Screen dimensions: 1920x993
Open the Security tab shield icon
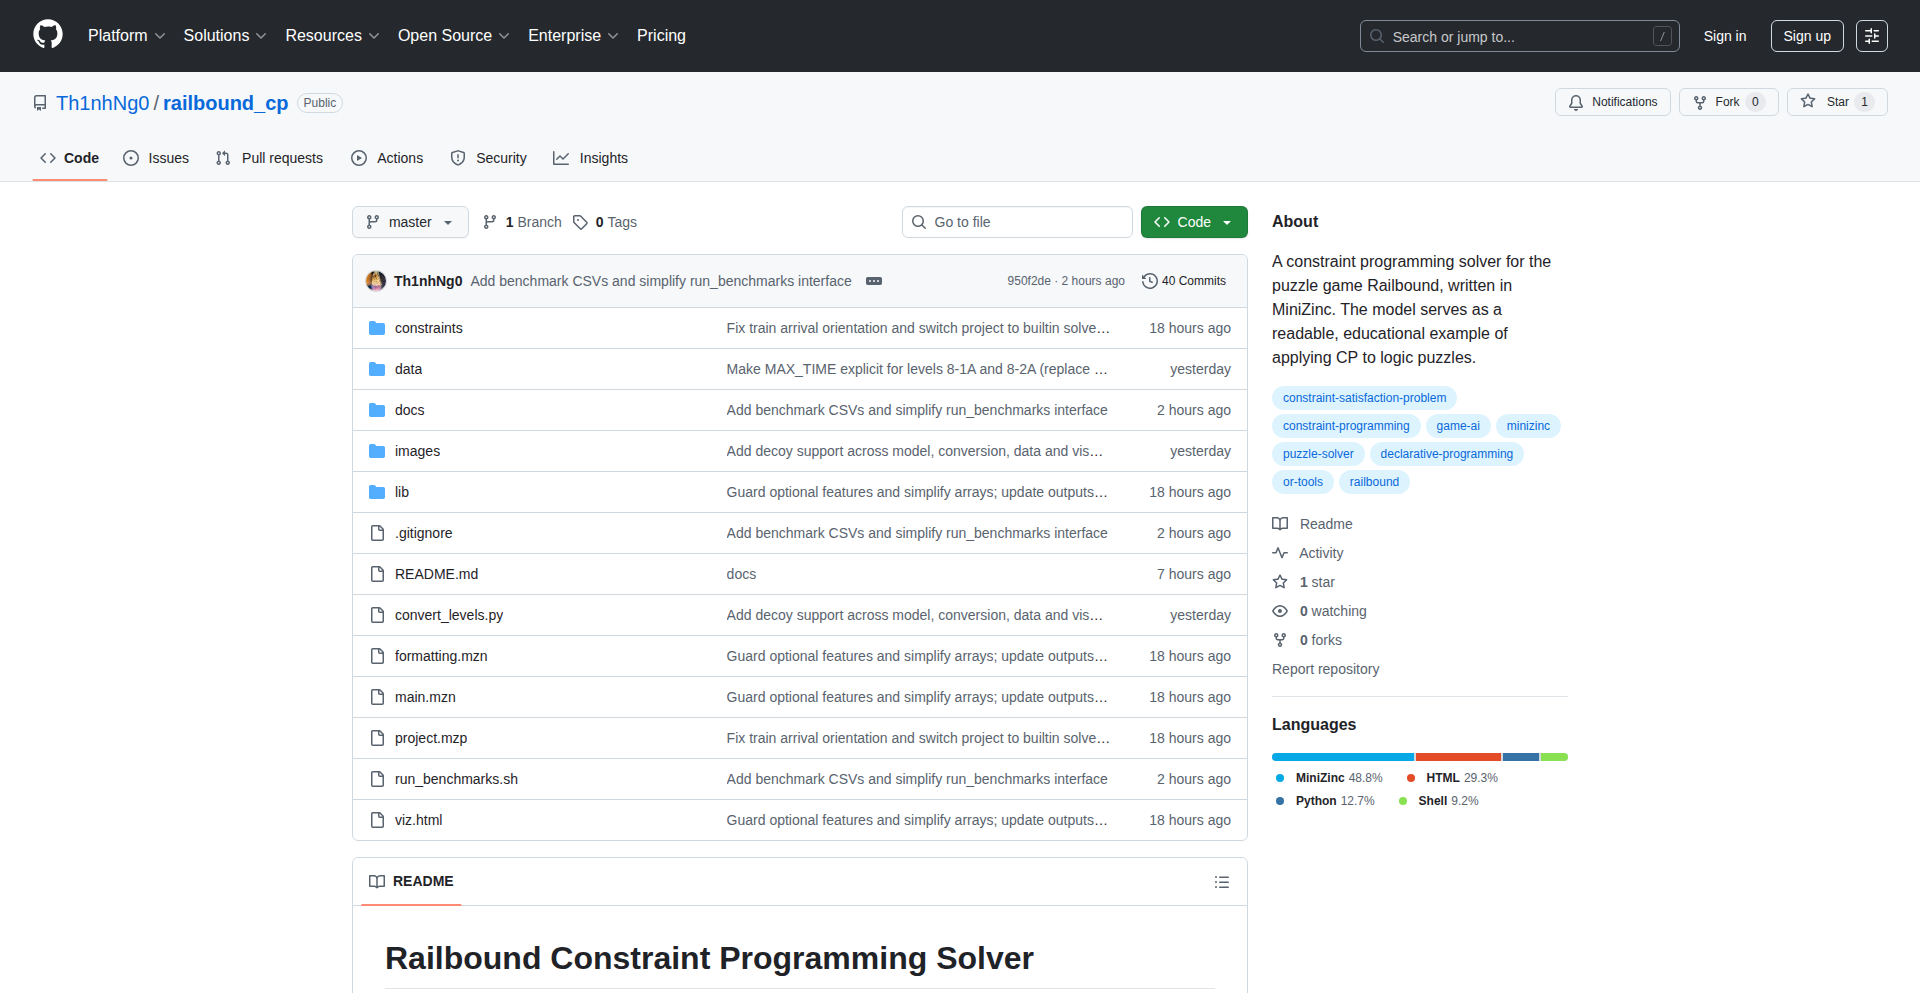(458, 158)
